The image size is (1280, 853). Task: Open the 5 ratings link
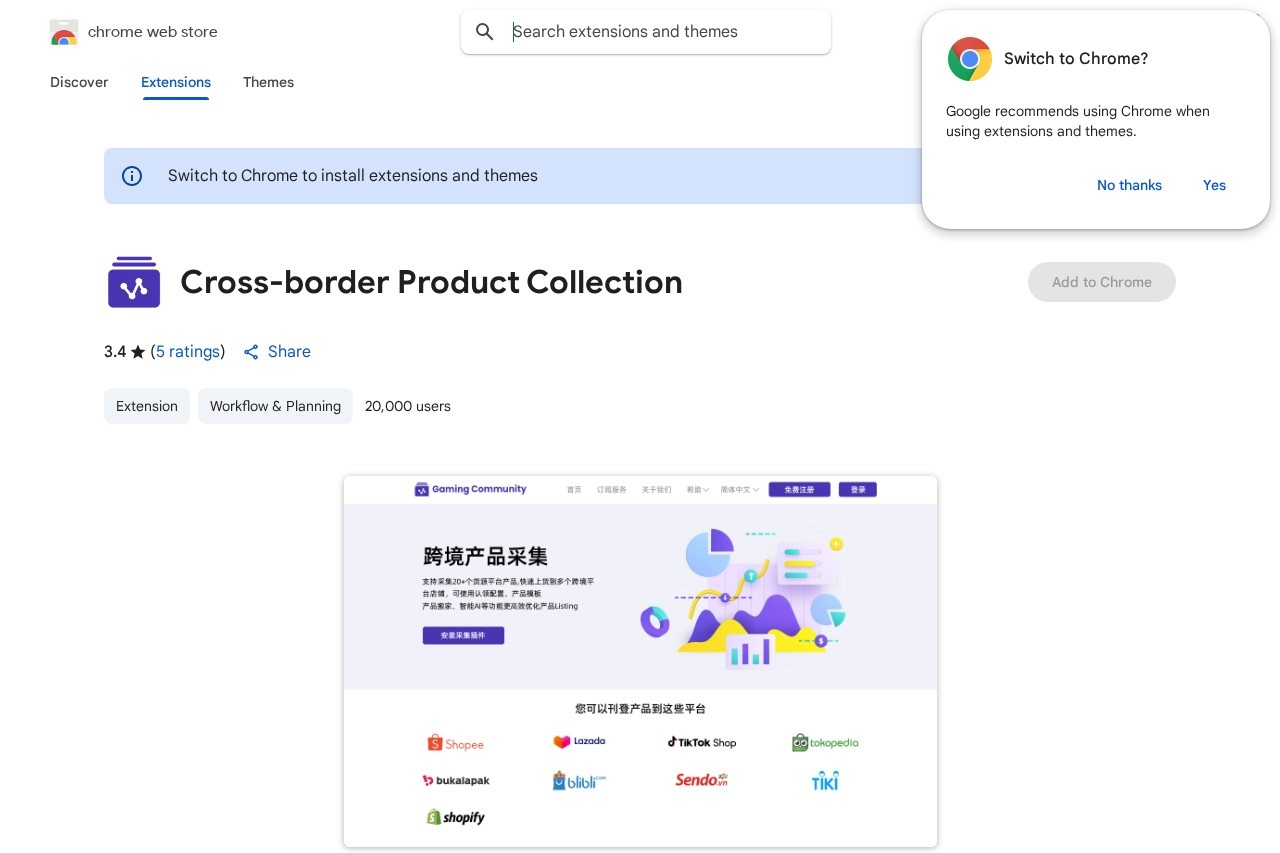[188, 351]
